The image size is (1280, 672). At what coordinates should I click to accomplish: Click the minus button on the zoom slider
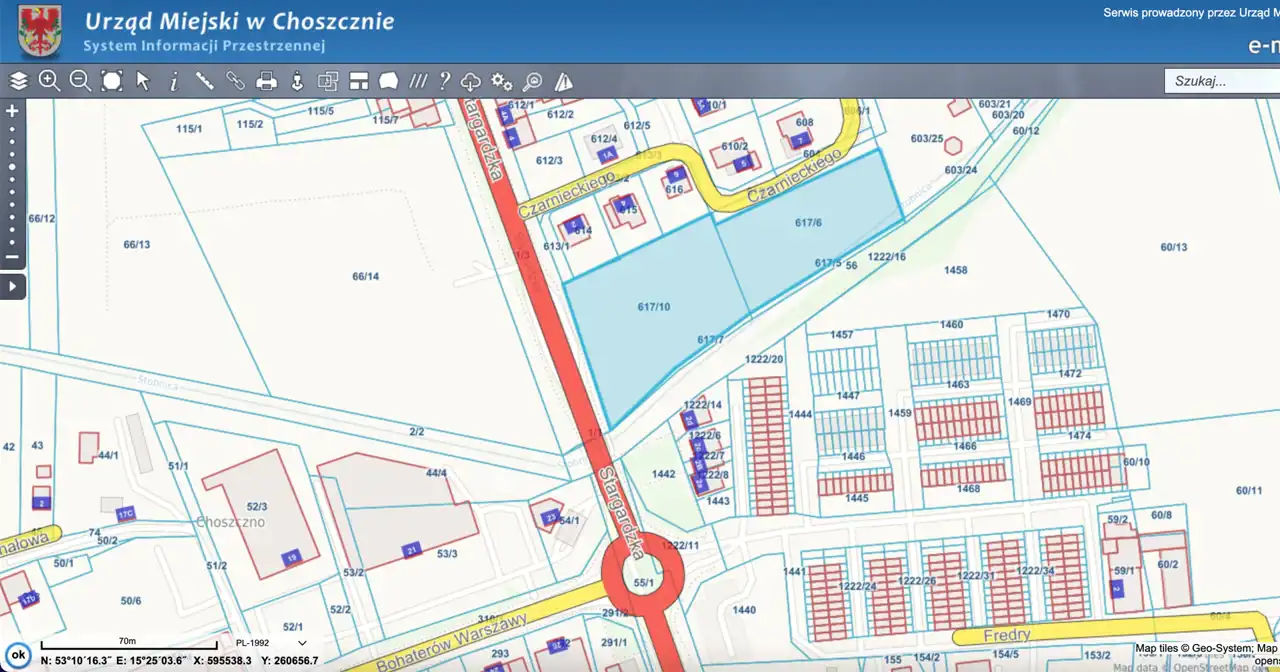click(13, 258)
